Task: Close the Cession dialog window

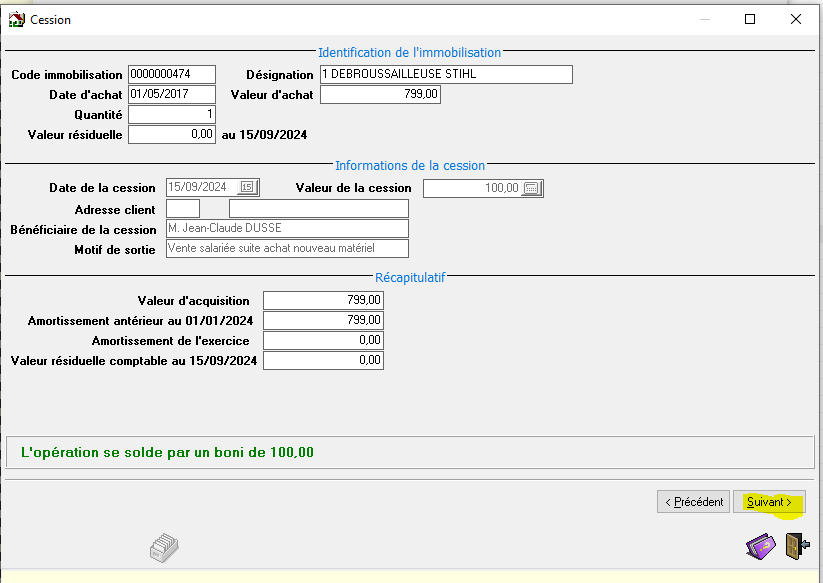Action: [x=796, y=19]
